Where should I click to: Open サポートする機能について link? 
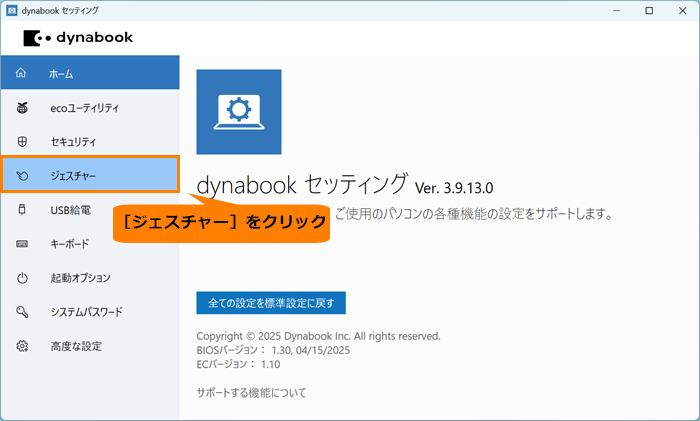tap(251, 393)
